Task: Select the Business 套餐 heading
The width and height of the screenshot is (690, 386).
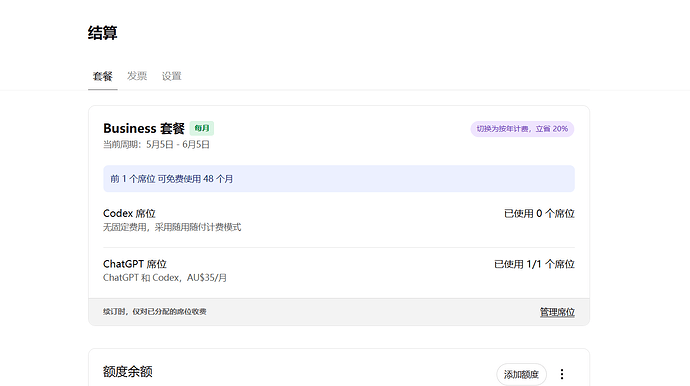Action: click(144, 128)
